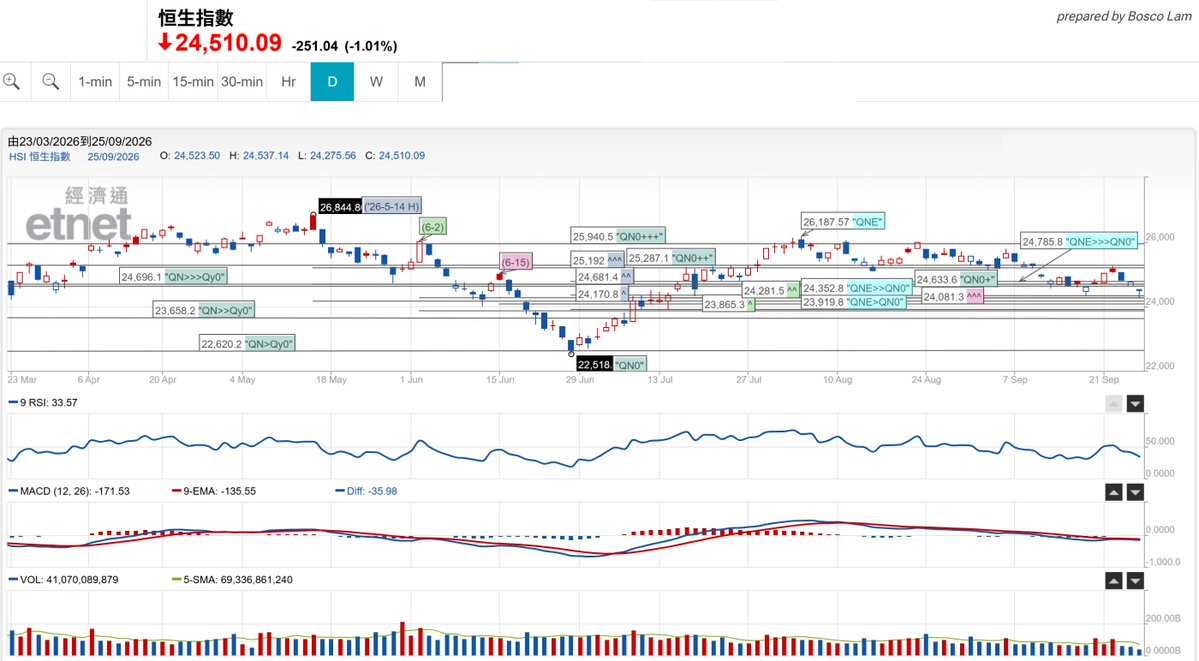The image size is (1199, 661).
Task: Click the 24,510.09 index price
Action: point(229,43)
